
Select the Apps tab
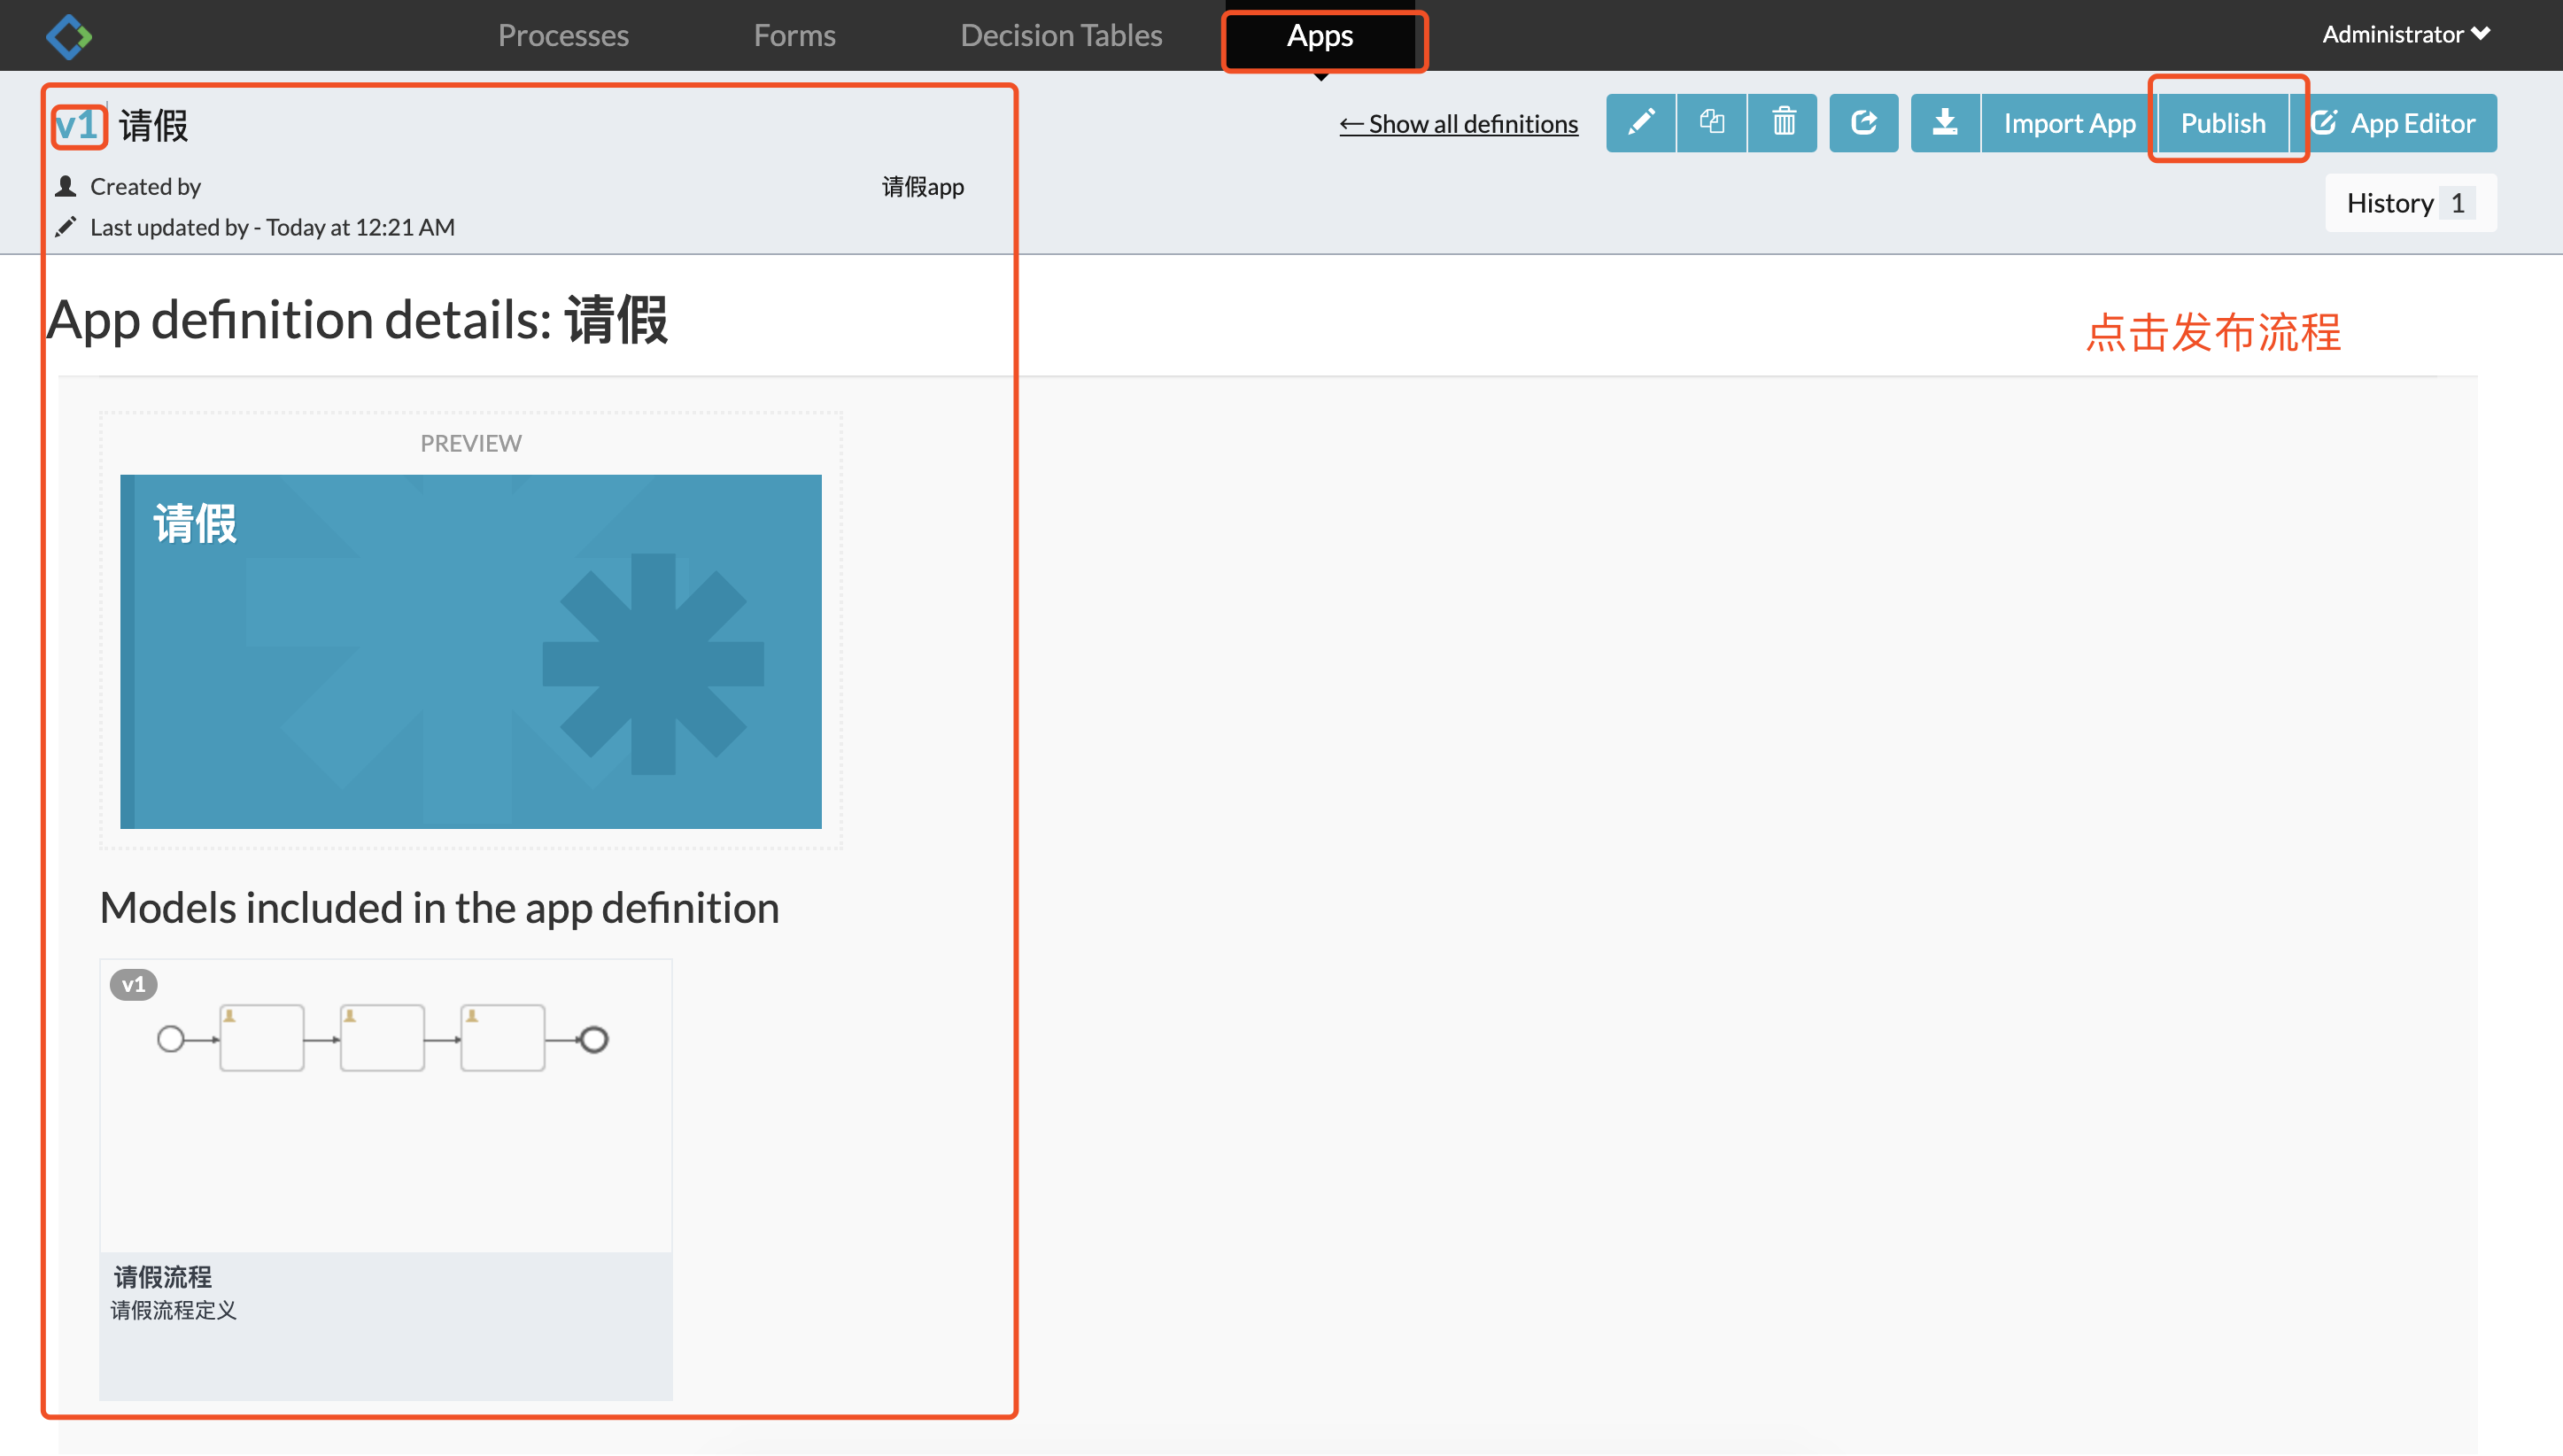1320,36
